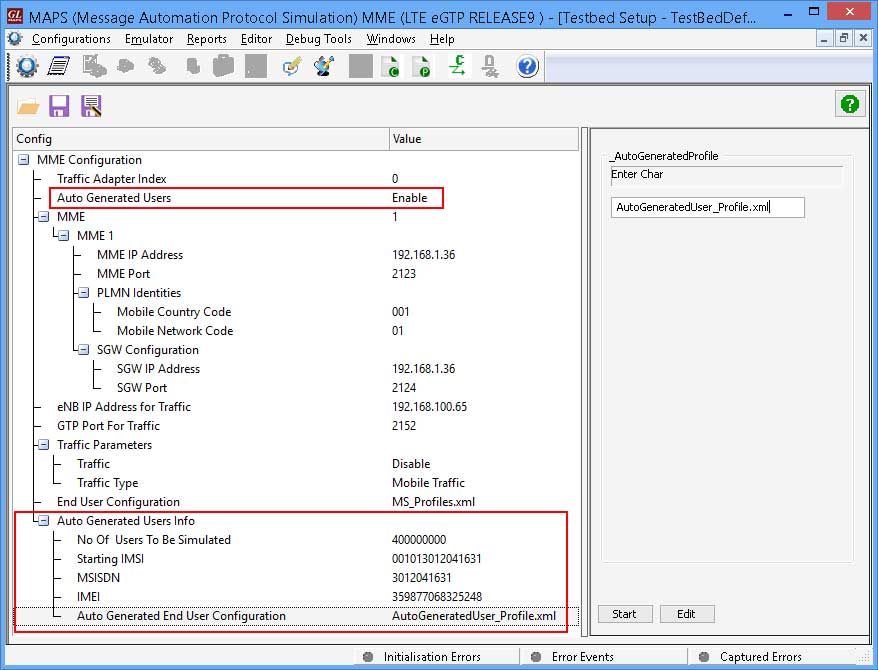The height and width of the screenshot is (670, 878).
Task: Select Auto Generated End User Configuration row
Action: [x=296, y=616]
